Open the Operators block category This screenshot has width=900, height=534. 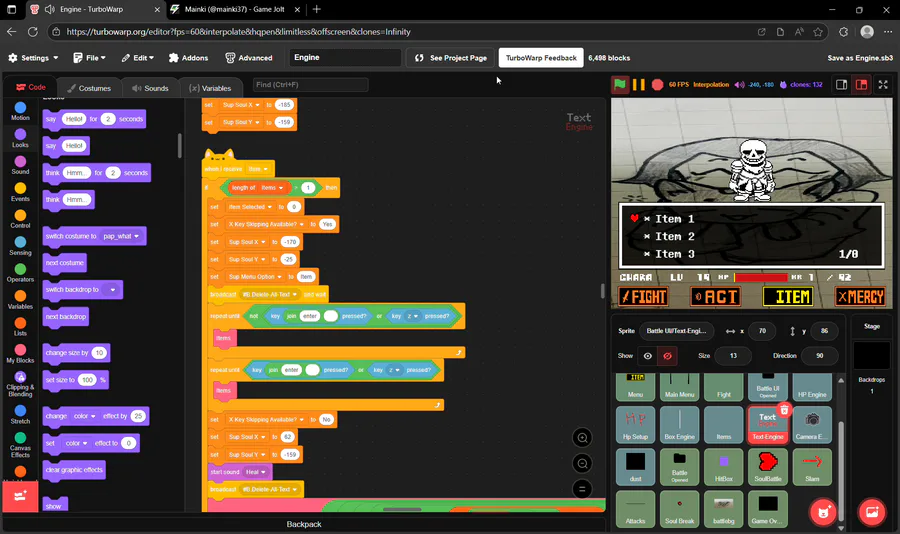pyautogui.click(x=20, y=273)
